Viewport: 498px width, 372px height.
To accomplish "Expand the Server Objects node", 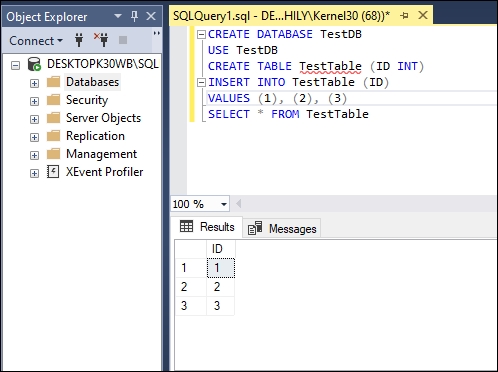I will [34, 119].
